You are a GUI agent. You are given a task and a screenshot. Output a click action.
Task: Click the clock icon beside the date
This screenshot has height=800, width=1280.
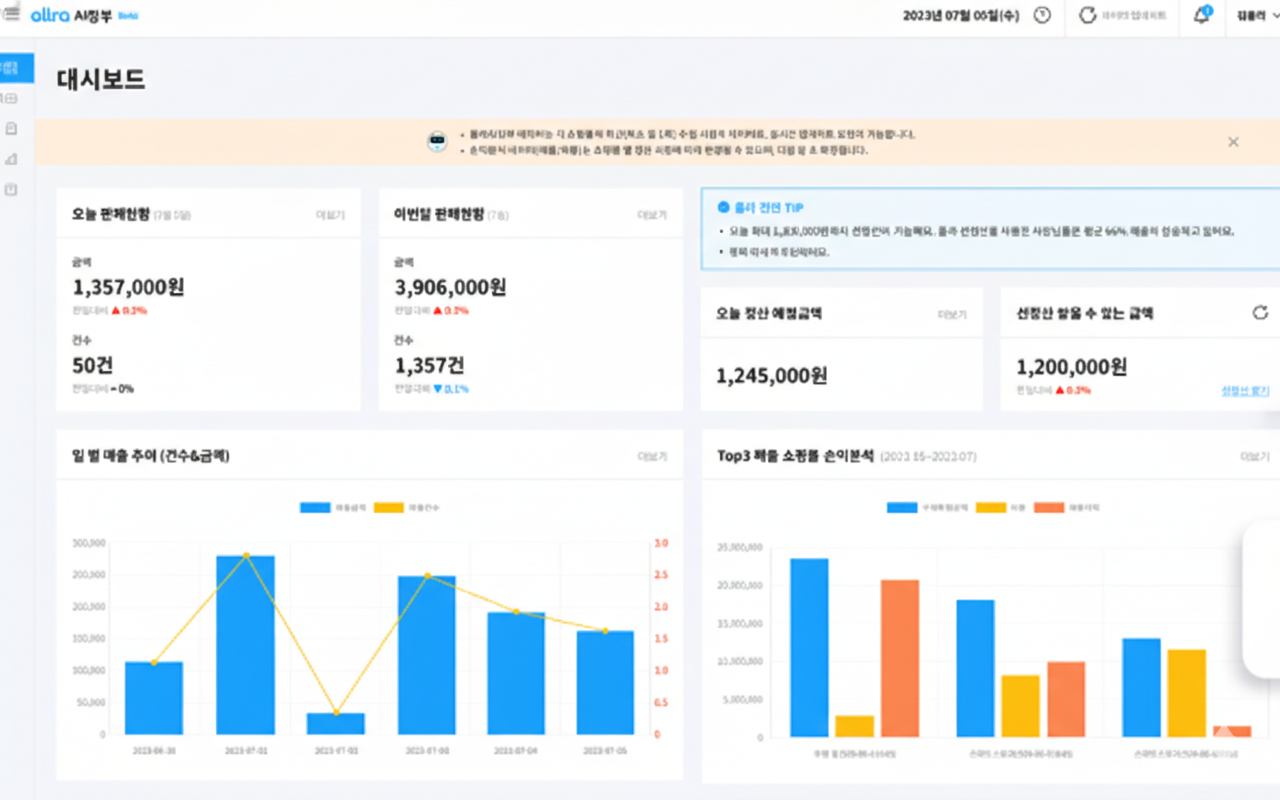1042,16
